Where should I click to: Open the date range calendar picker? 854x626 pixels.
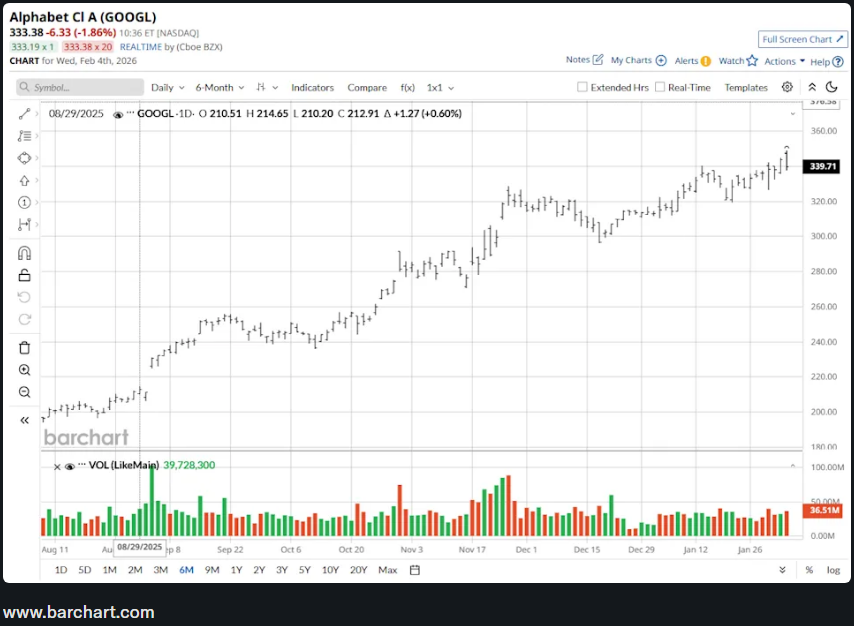click(x=414, y=570)
